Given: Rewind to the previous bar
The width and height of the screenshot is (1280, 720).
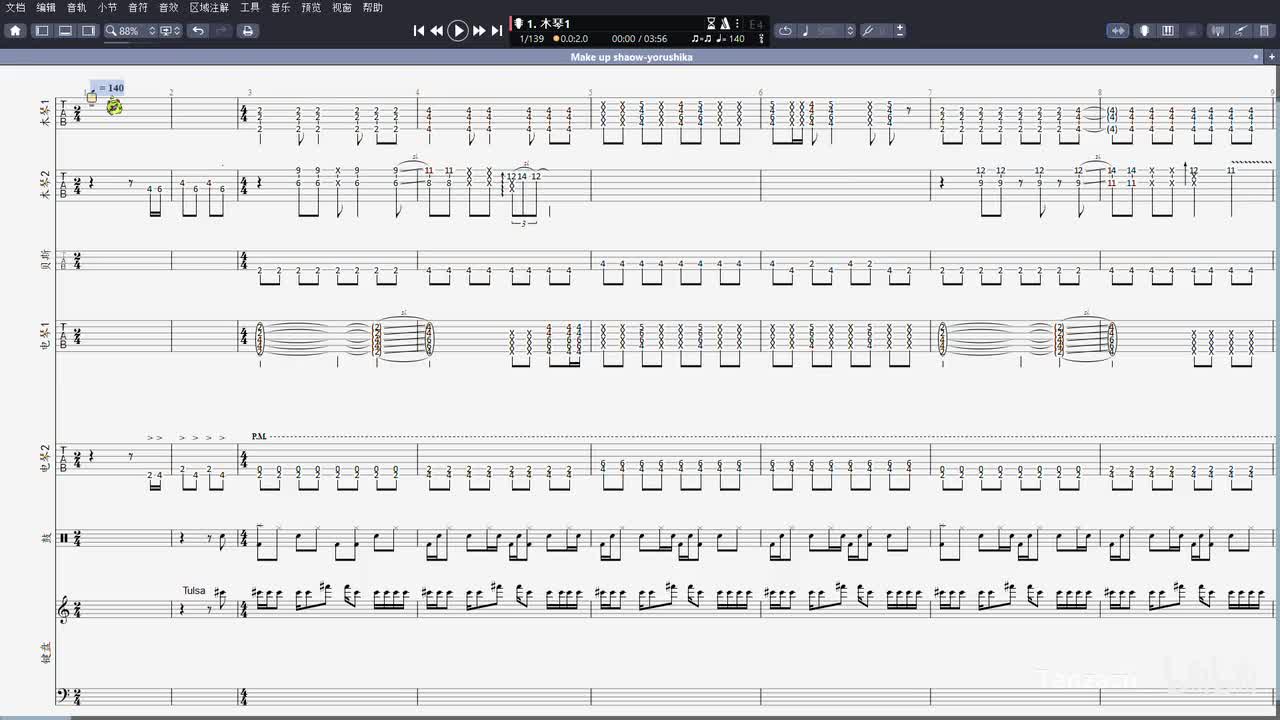Looking at the screenshot, I should [437, 31].
